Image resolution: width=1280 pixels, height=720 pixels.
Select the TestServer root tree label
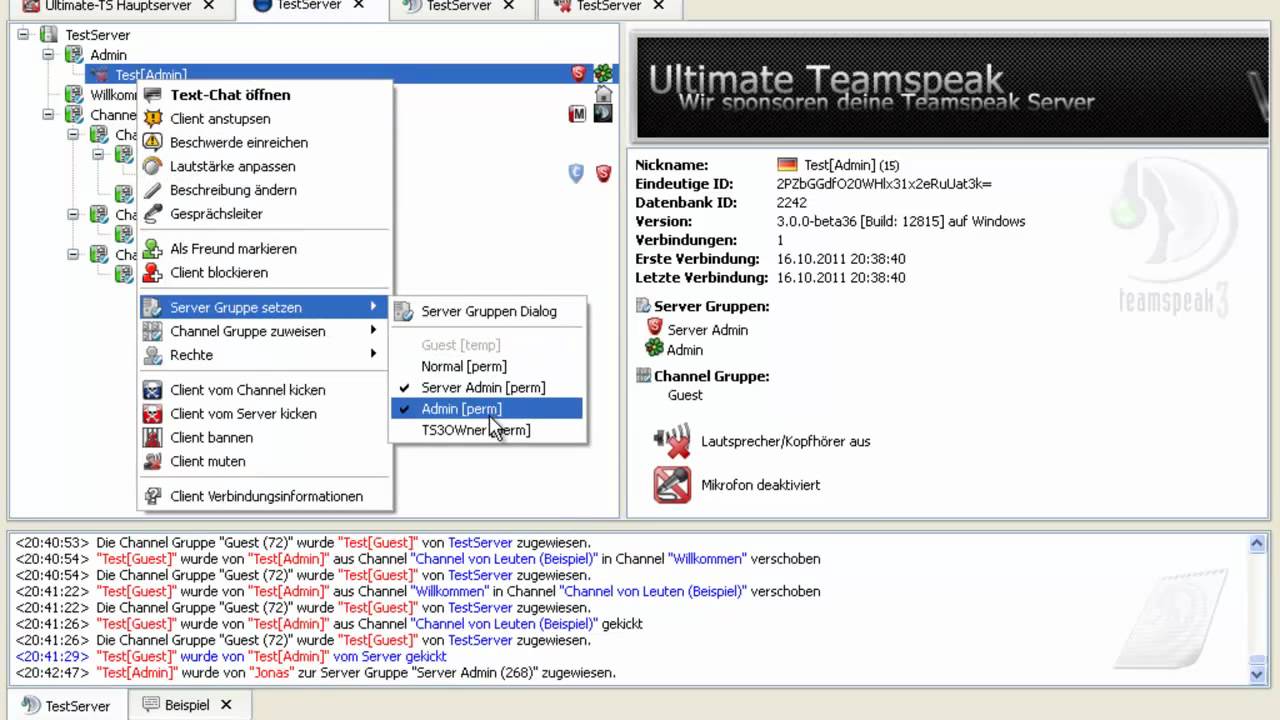(98, 35)
